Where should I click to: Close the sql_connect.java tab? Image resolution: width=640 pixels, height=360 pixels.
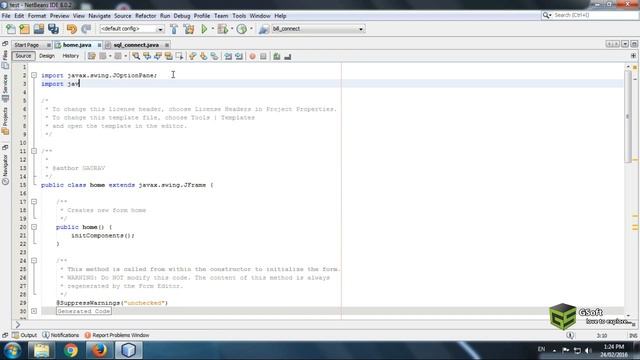[x=167, y=45]
